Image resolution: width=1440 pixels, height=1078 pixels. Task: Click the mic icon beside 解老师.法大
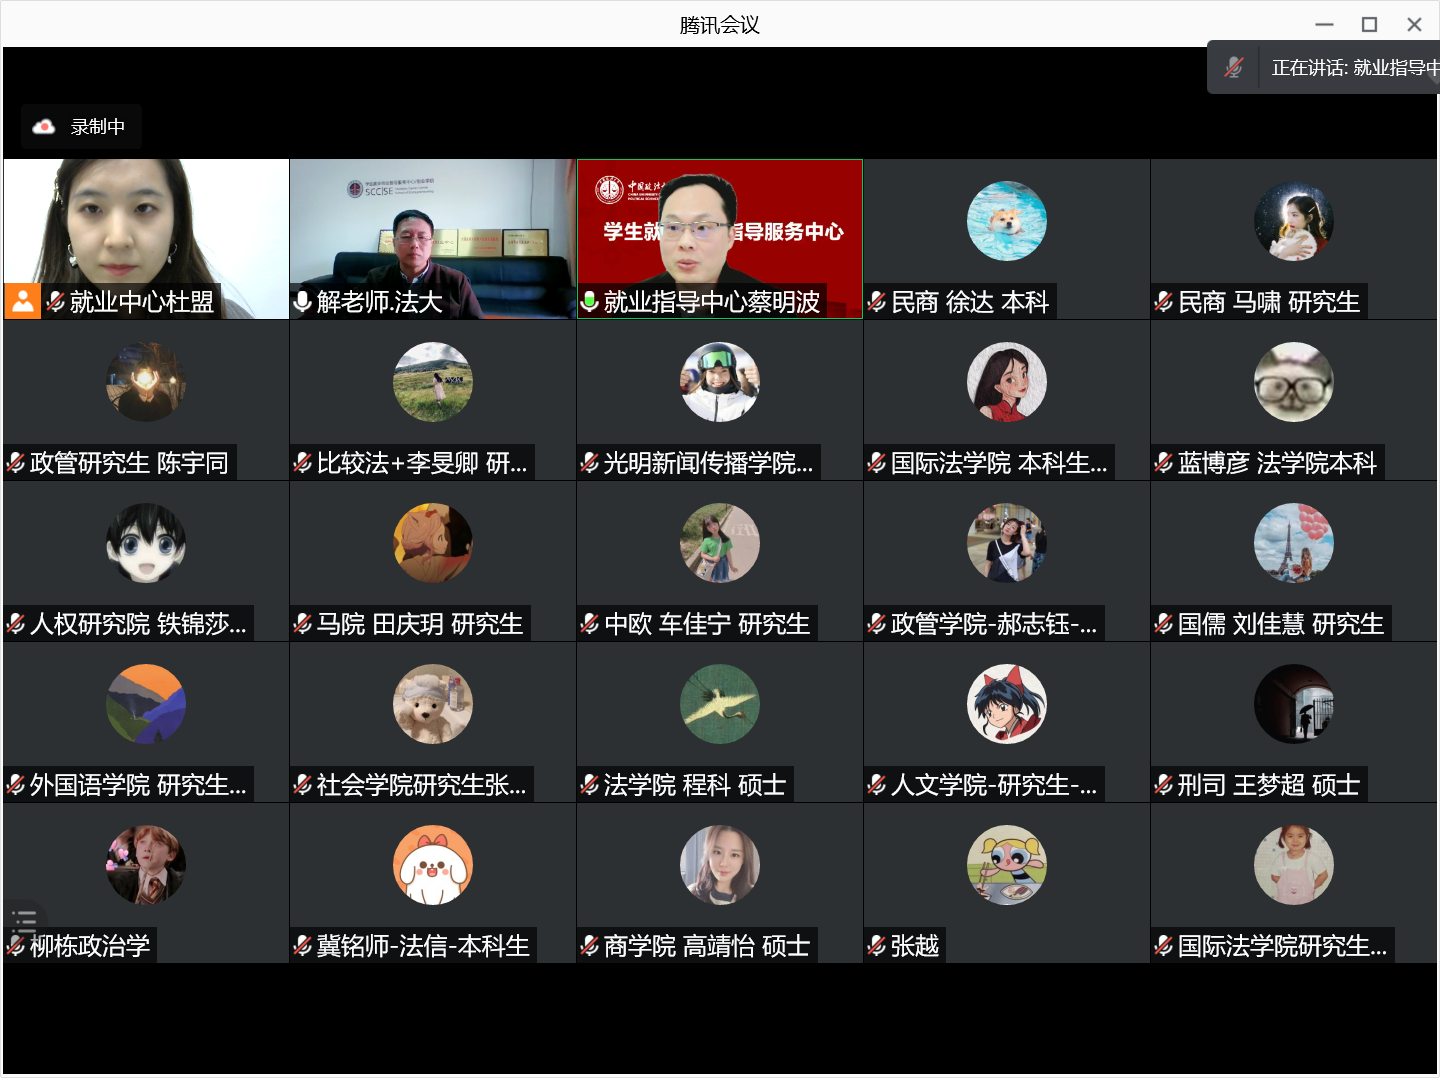[303, 301]
